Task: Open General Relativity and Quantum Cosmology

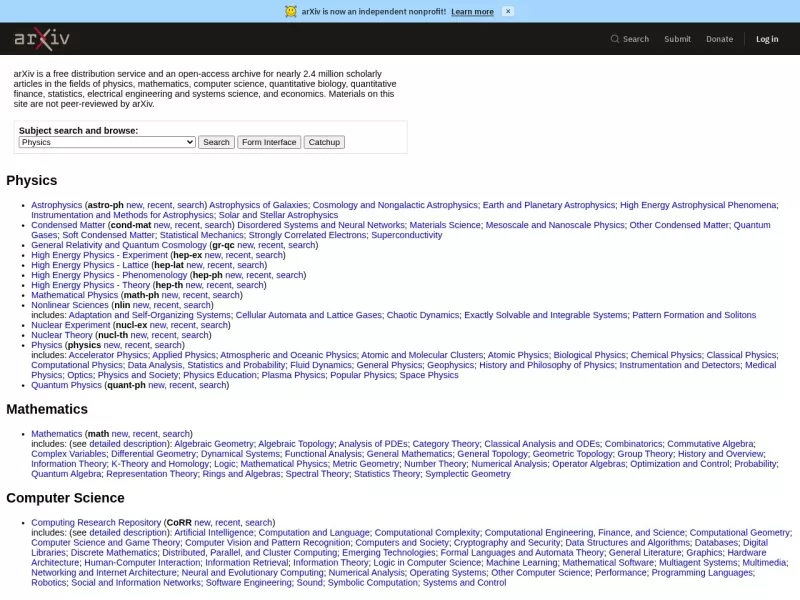Action: point(119,245)
